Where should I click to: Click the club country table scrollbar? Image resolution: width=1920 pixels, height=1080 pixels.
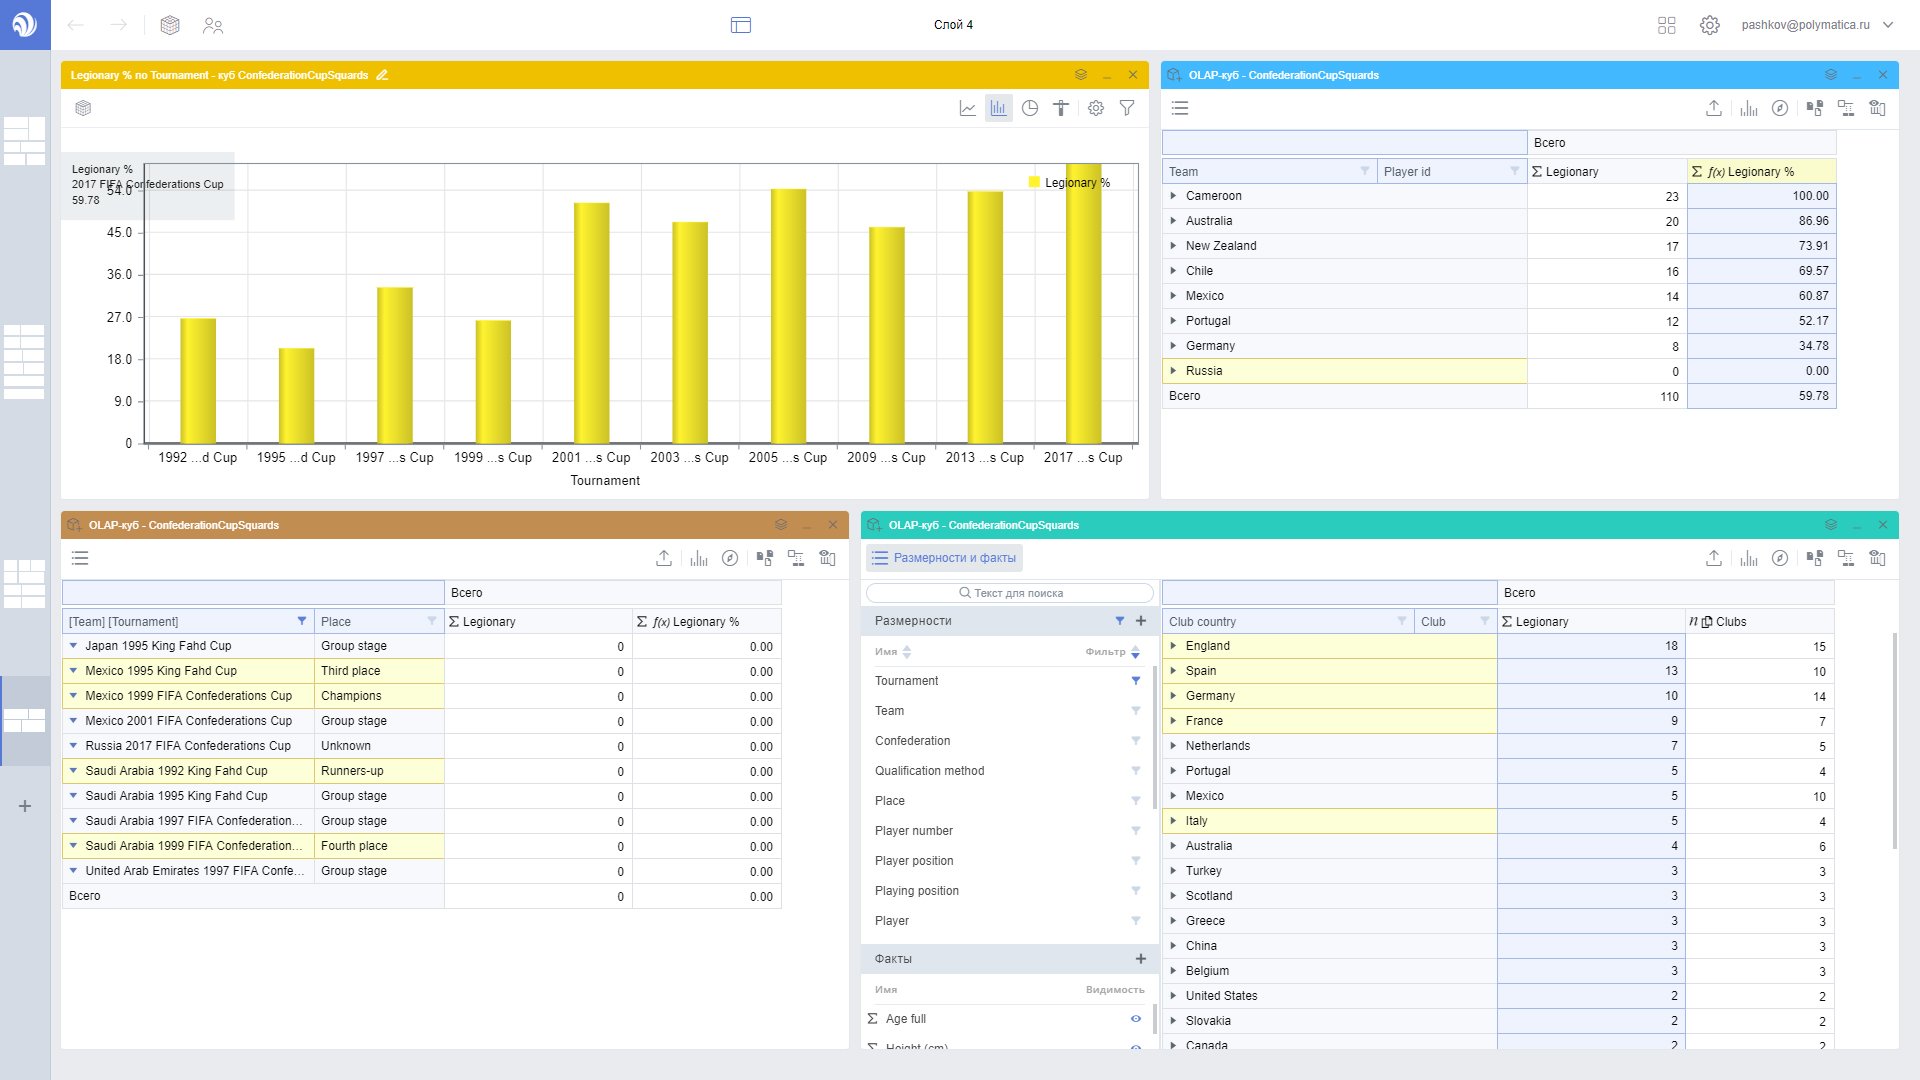[x=1894, y=740]
